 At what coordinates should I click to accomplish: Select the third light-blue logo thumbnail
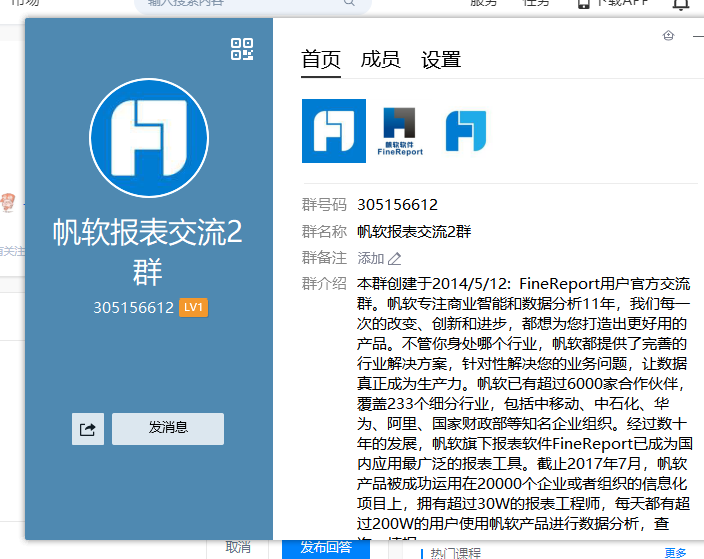click(466, 131)
